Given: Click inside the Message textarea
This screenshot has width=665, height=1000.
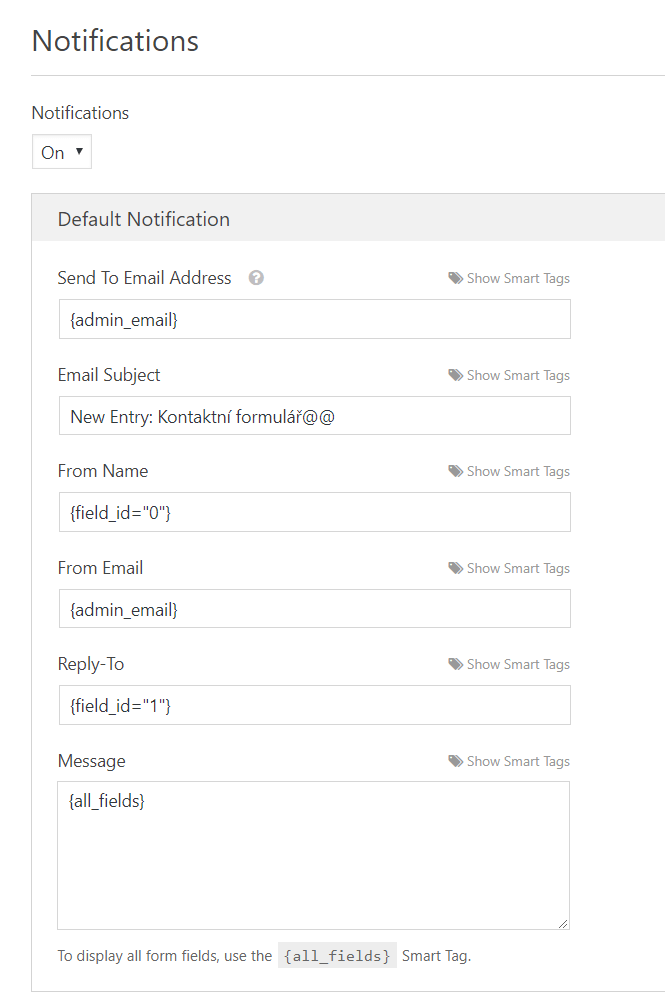Looking at the screenshot, I should [314, 856].
